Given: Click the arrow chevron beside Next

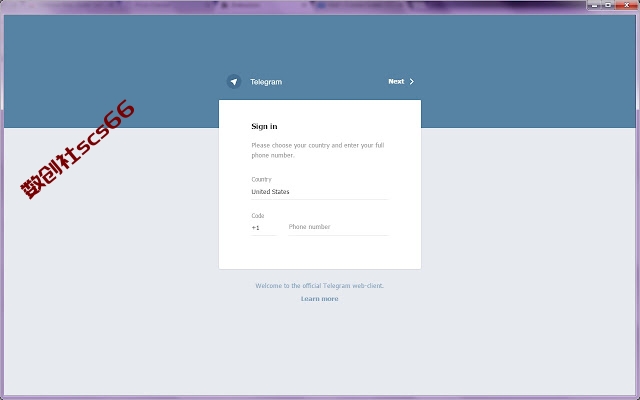Looking at the screenshot, I should coord(411,82).
